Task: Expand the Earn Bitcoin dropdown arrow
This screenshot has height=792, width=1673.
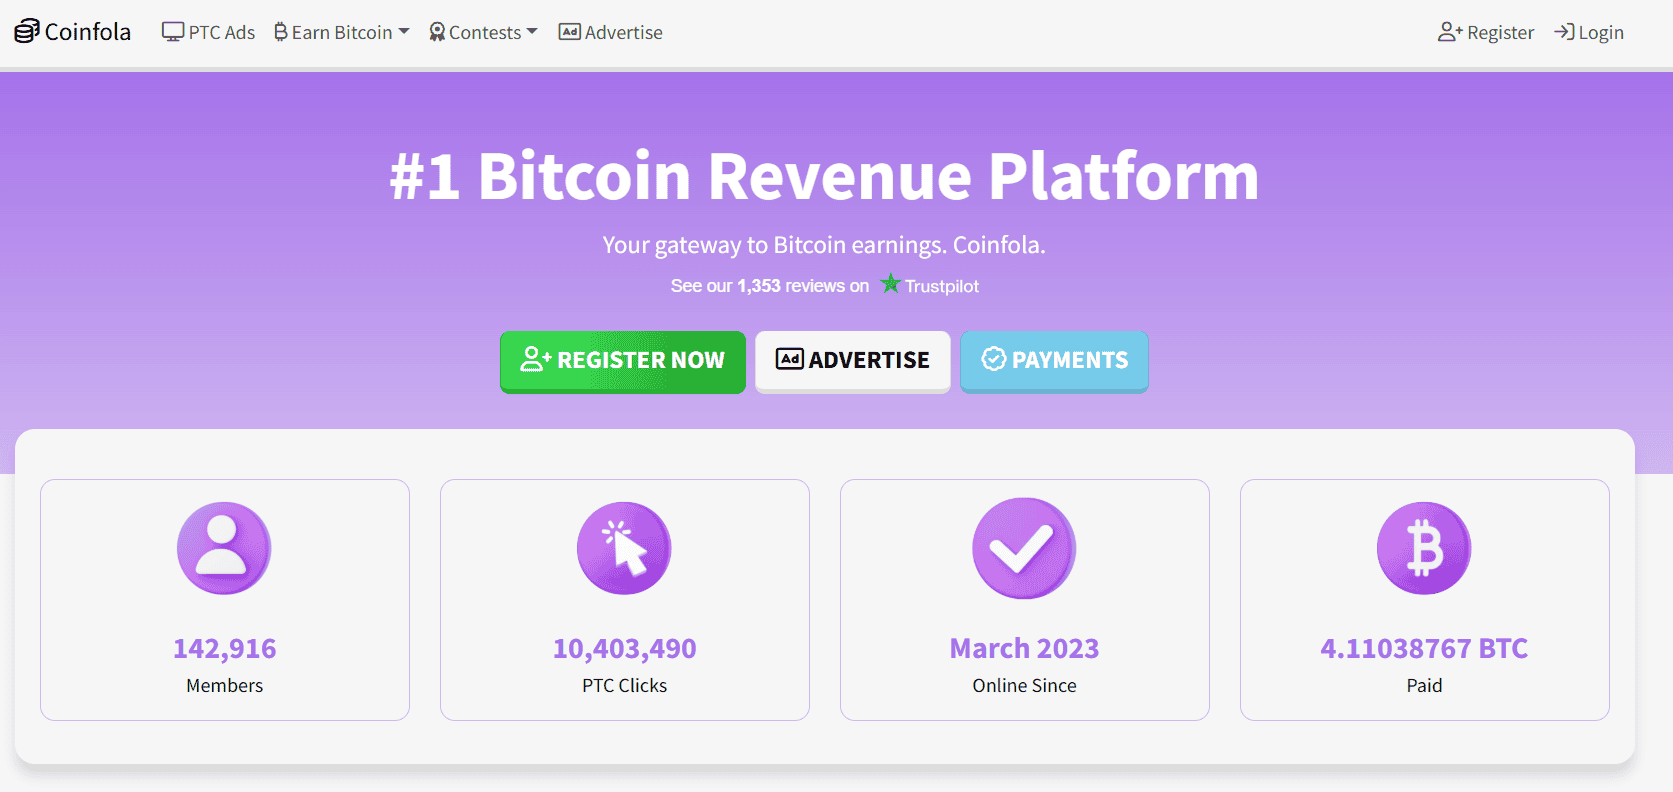Action: click(x=404, y=32)
